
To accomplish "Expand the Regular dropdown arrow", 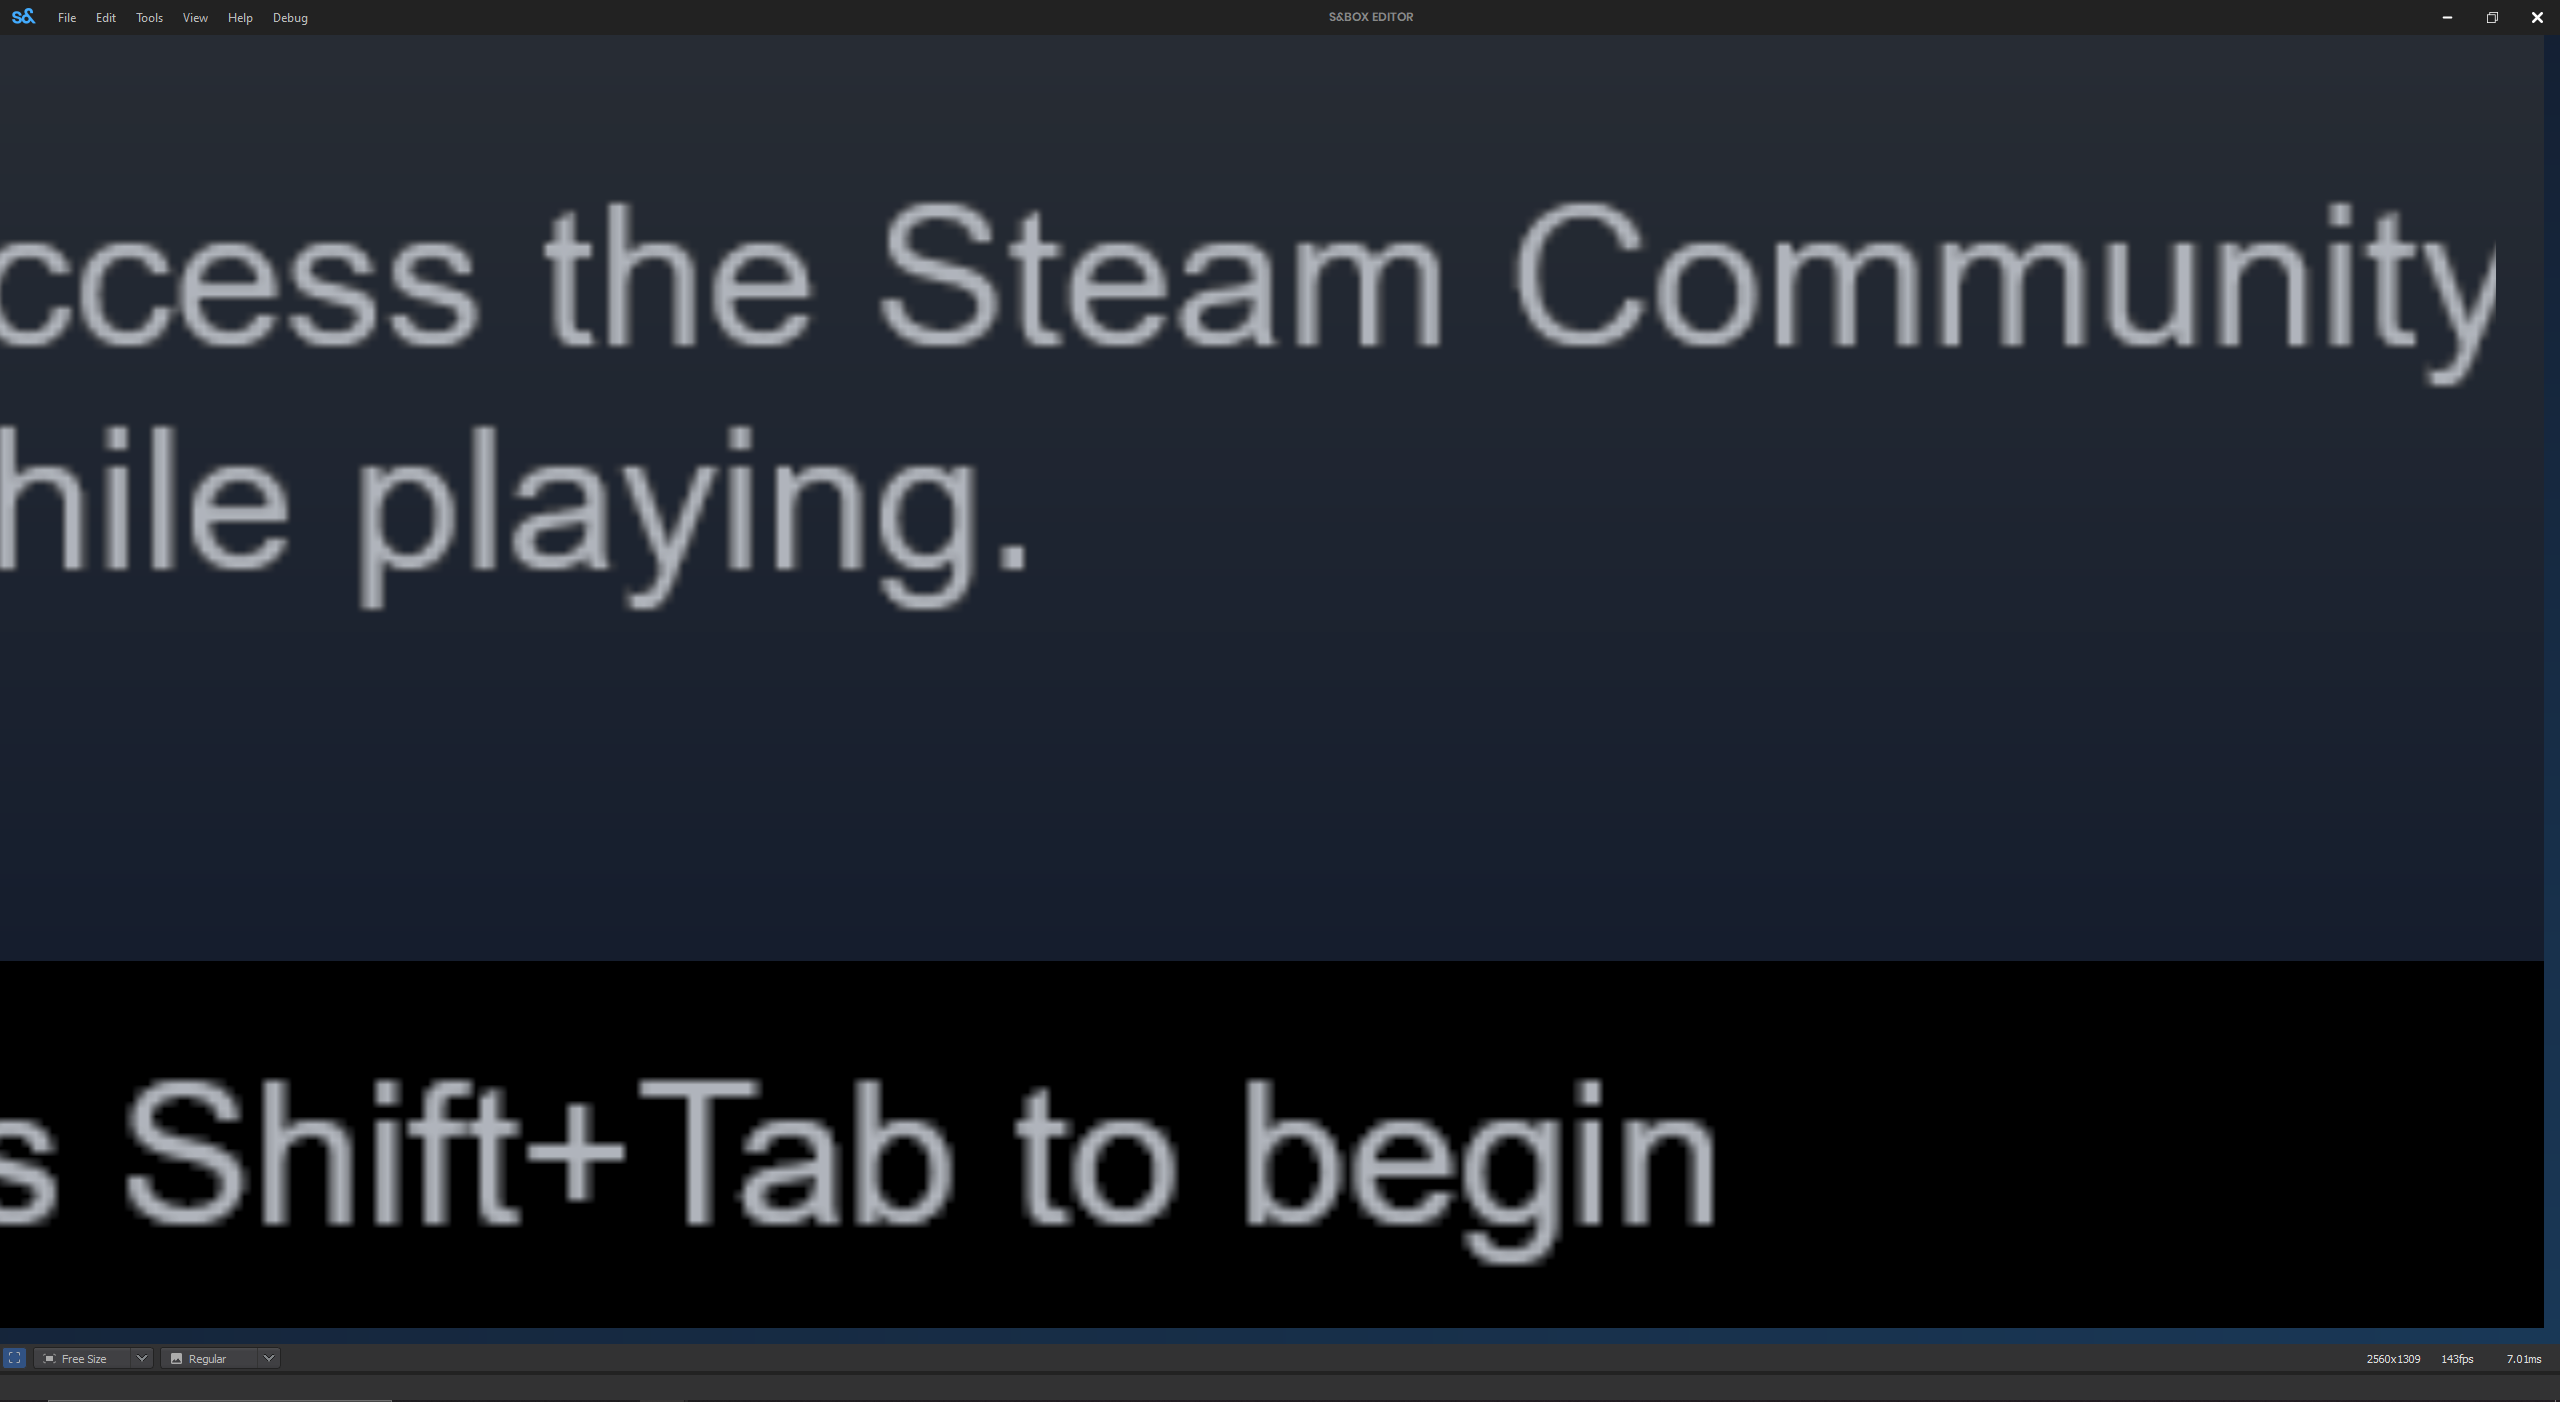I will click(x=268, y=1358).
